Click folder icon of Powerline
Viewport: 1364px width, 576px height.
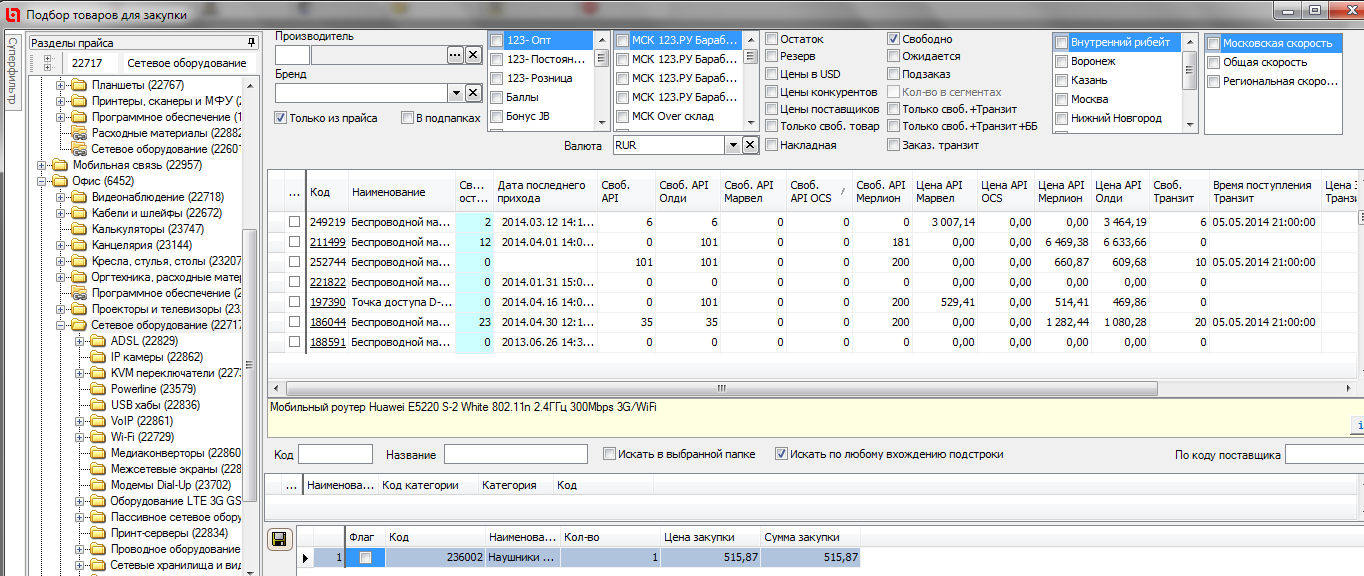point(99,389)
